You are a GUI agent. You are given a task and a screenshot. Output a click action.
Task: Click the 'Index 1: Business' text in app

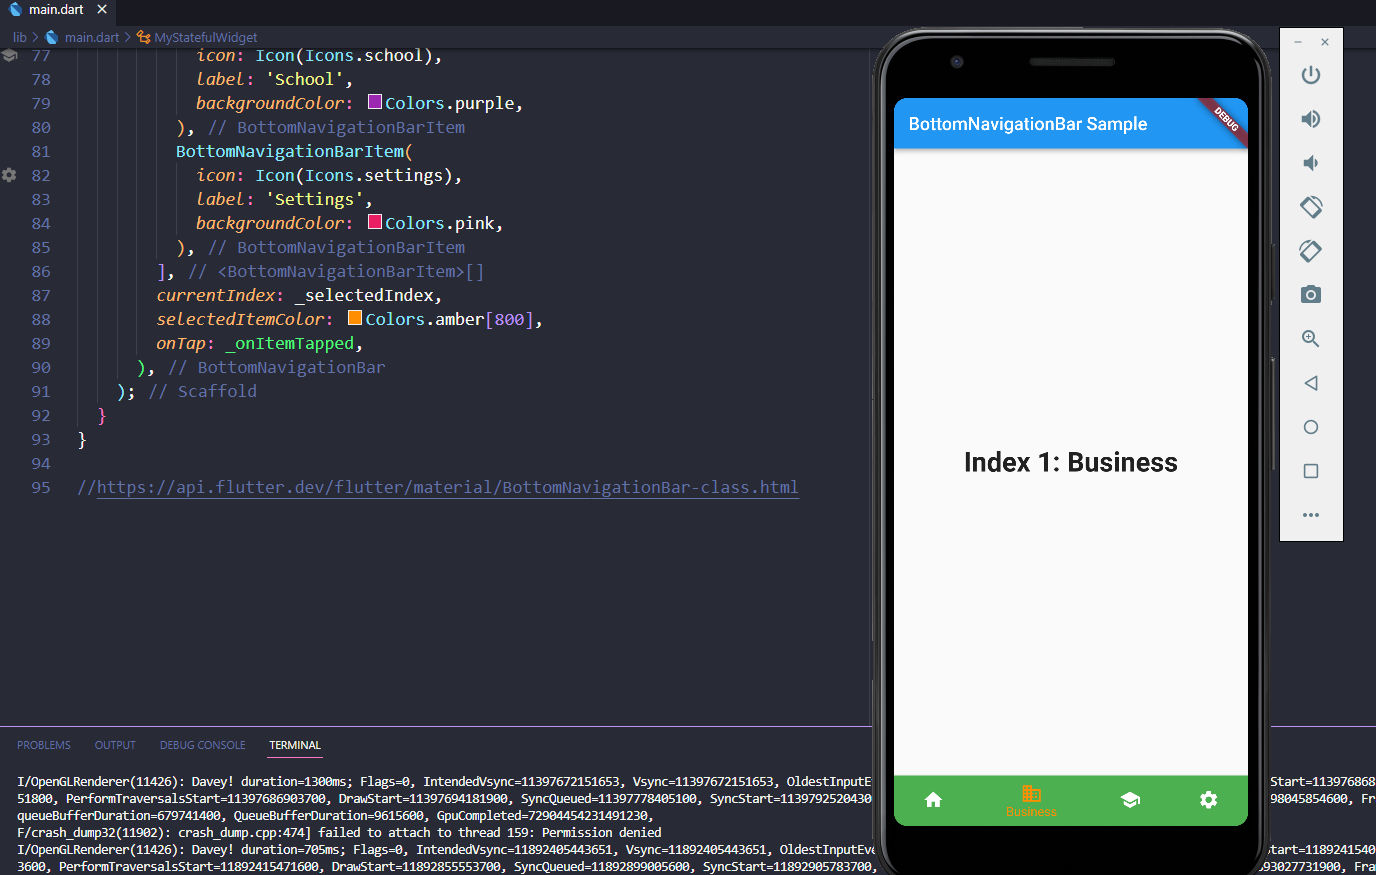pos(1071,462)
